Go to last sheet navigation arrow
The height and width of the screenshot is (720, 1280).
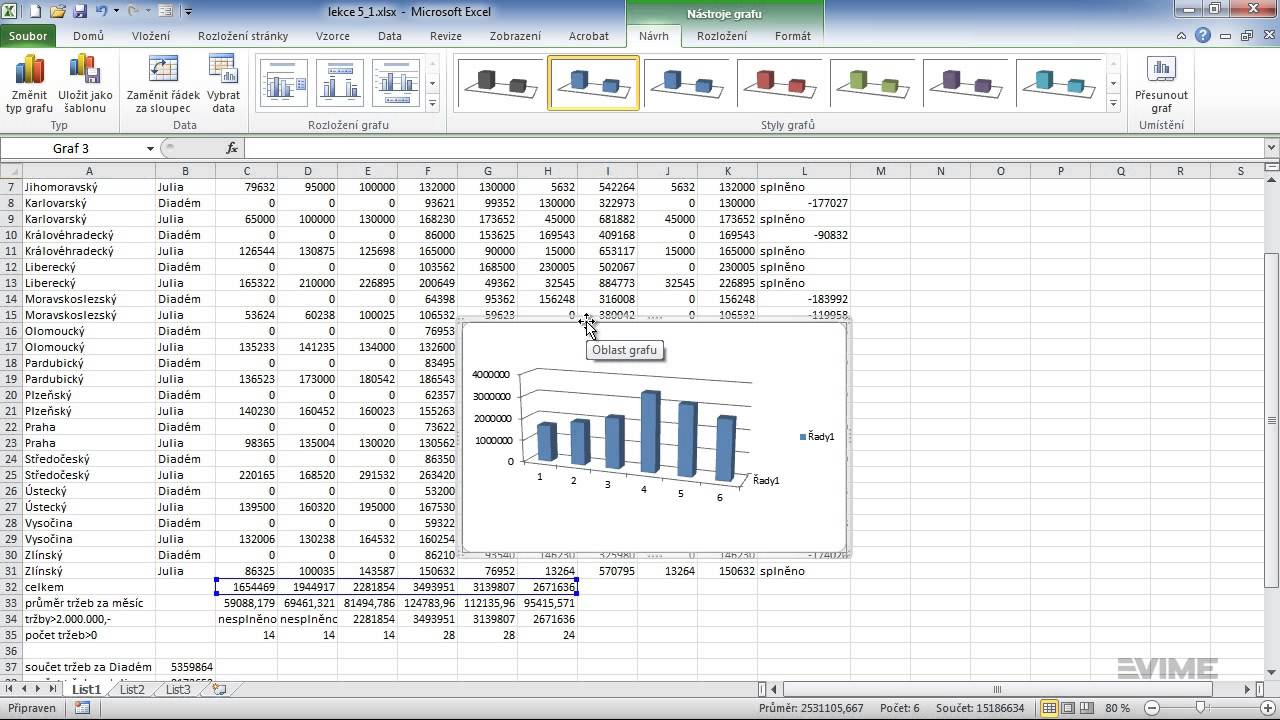[x=53, y=689]
